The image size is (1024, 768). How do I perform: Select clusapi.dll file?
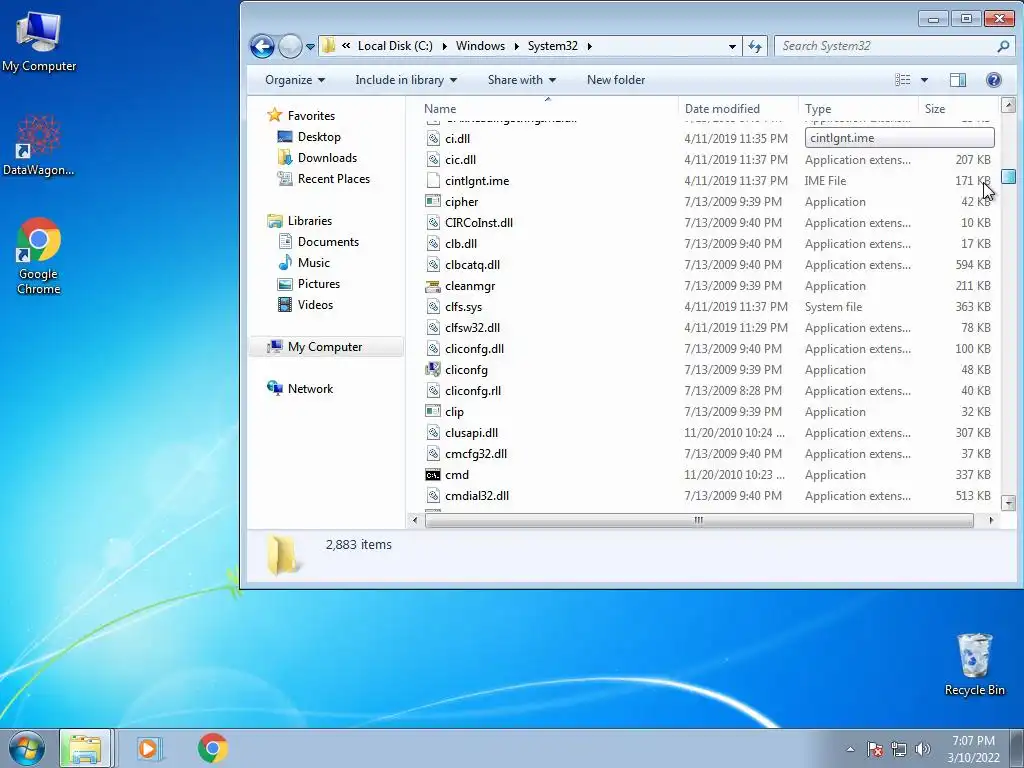click(472, 433)
